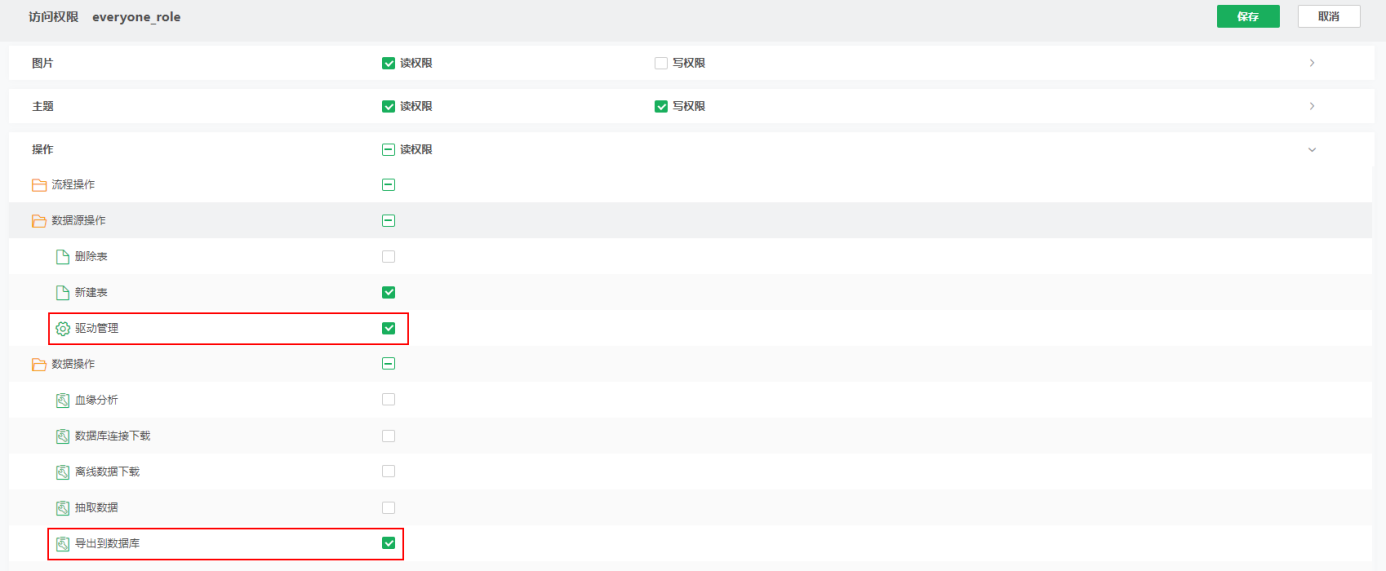This screenshot has height=571, width=1386.
Task: Click the 导出到数据库 icon
Action: [63, 544]
